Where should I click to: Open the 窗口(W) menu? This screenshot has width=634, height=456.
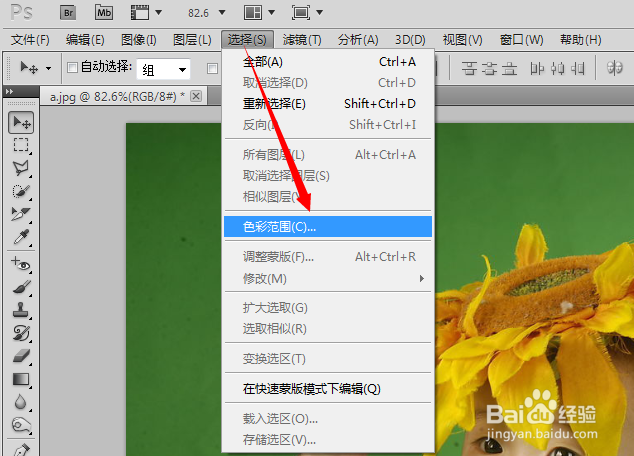[521, 40]
